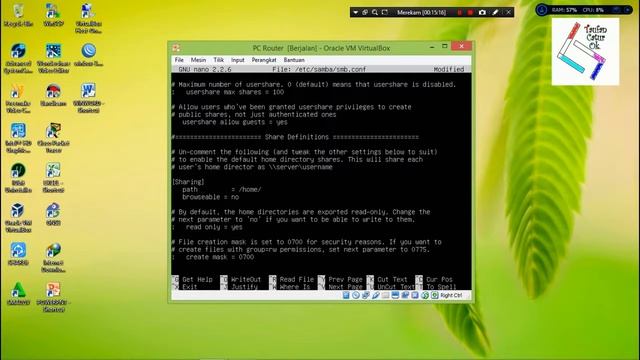Click the PC Router VirtualBox title bar
This screenshot has height=360, width=640.
(x=321, y=48)
